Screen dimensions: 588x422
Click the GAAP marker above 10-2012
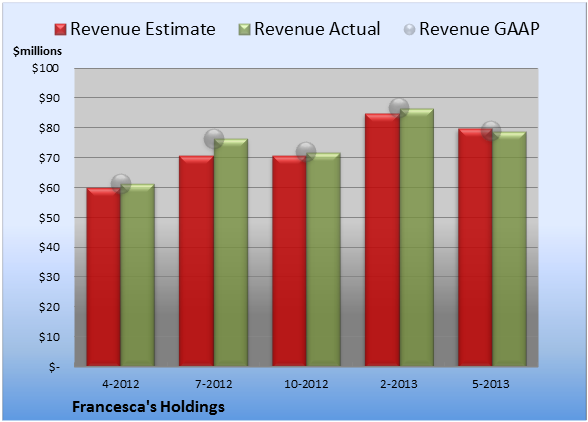(306, 152)
